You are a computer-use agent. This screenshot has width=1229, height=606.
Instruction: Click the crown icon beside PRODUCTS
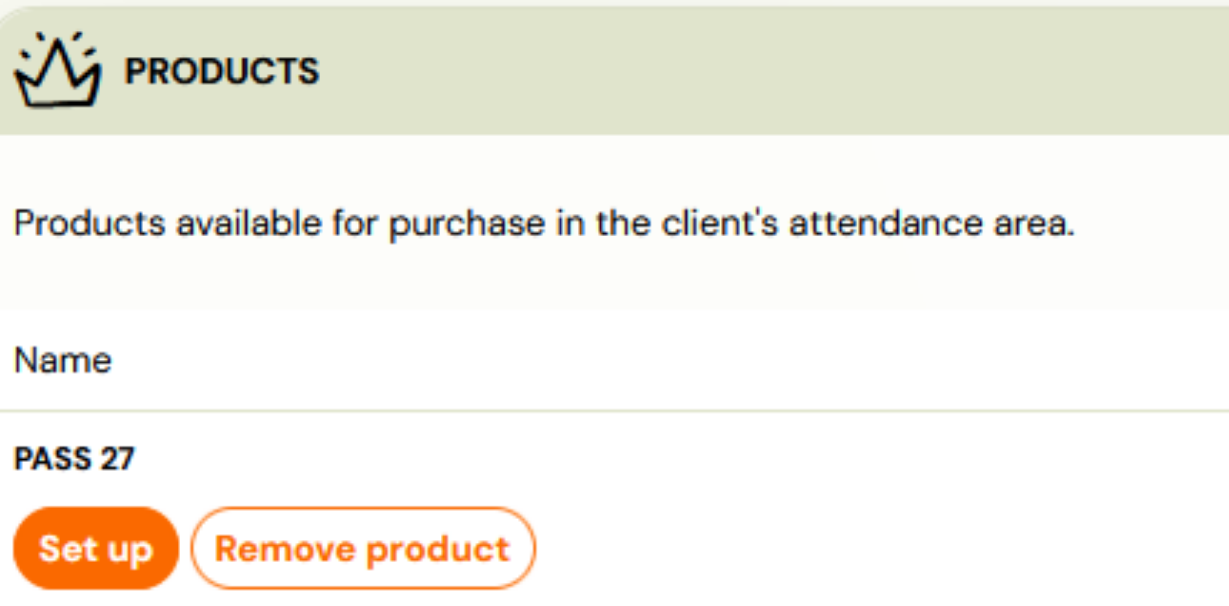(57, 71)
